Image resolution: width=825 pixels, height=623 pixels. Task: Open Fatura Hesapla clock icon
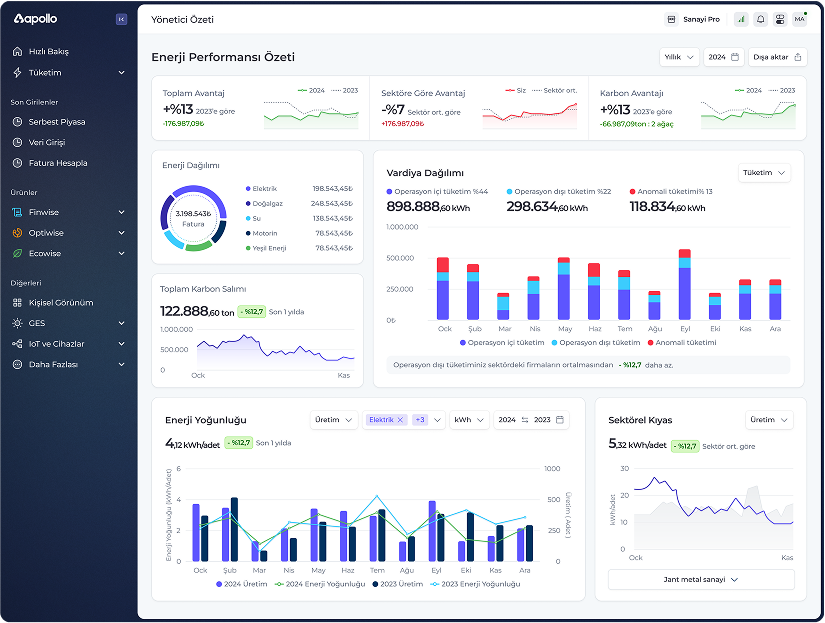coord(17,163)
